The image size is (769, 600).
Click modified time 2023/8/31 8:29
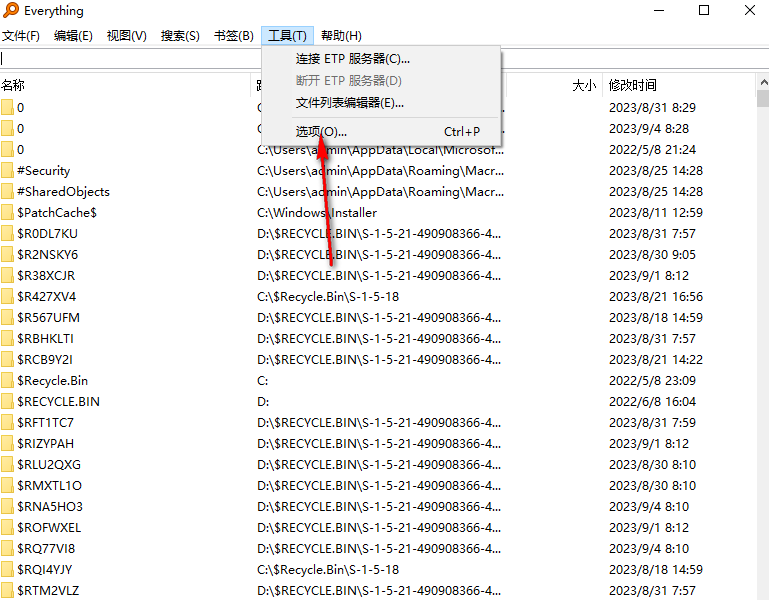pyautogui.click(x=652, y=107)
